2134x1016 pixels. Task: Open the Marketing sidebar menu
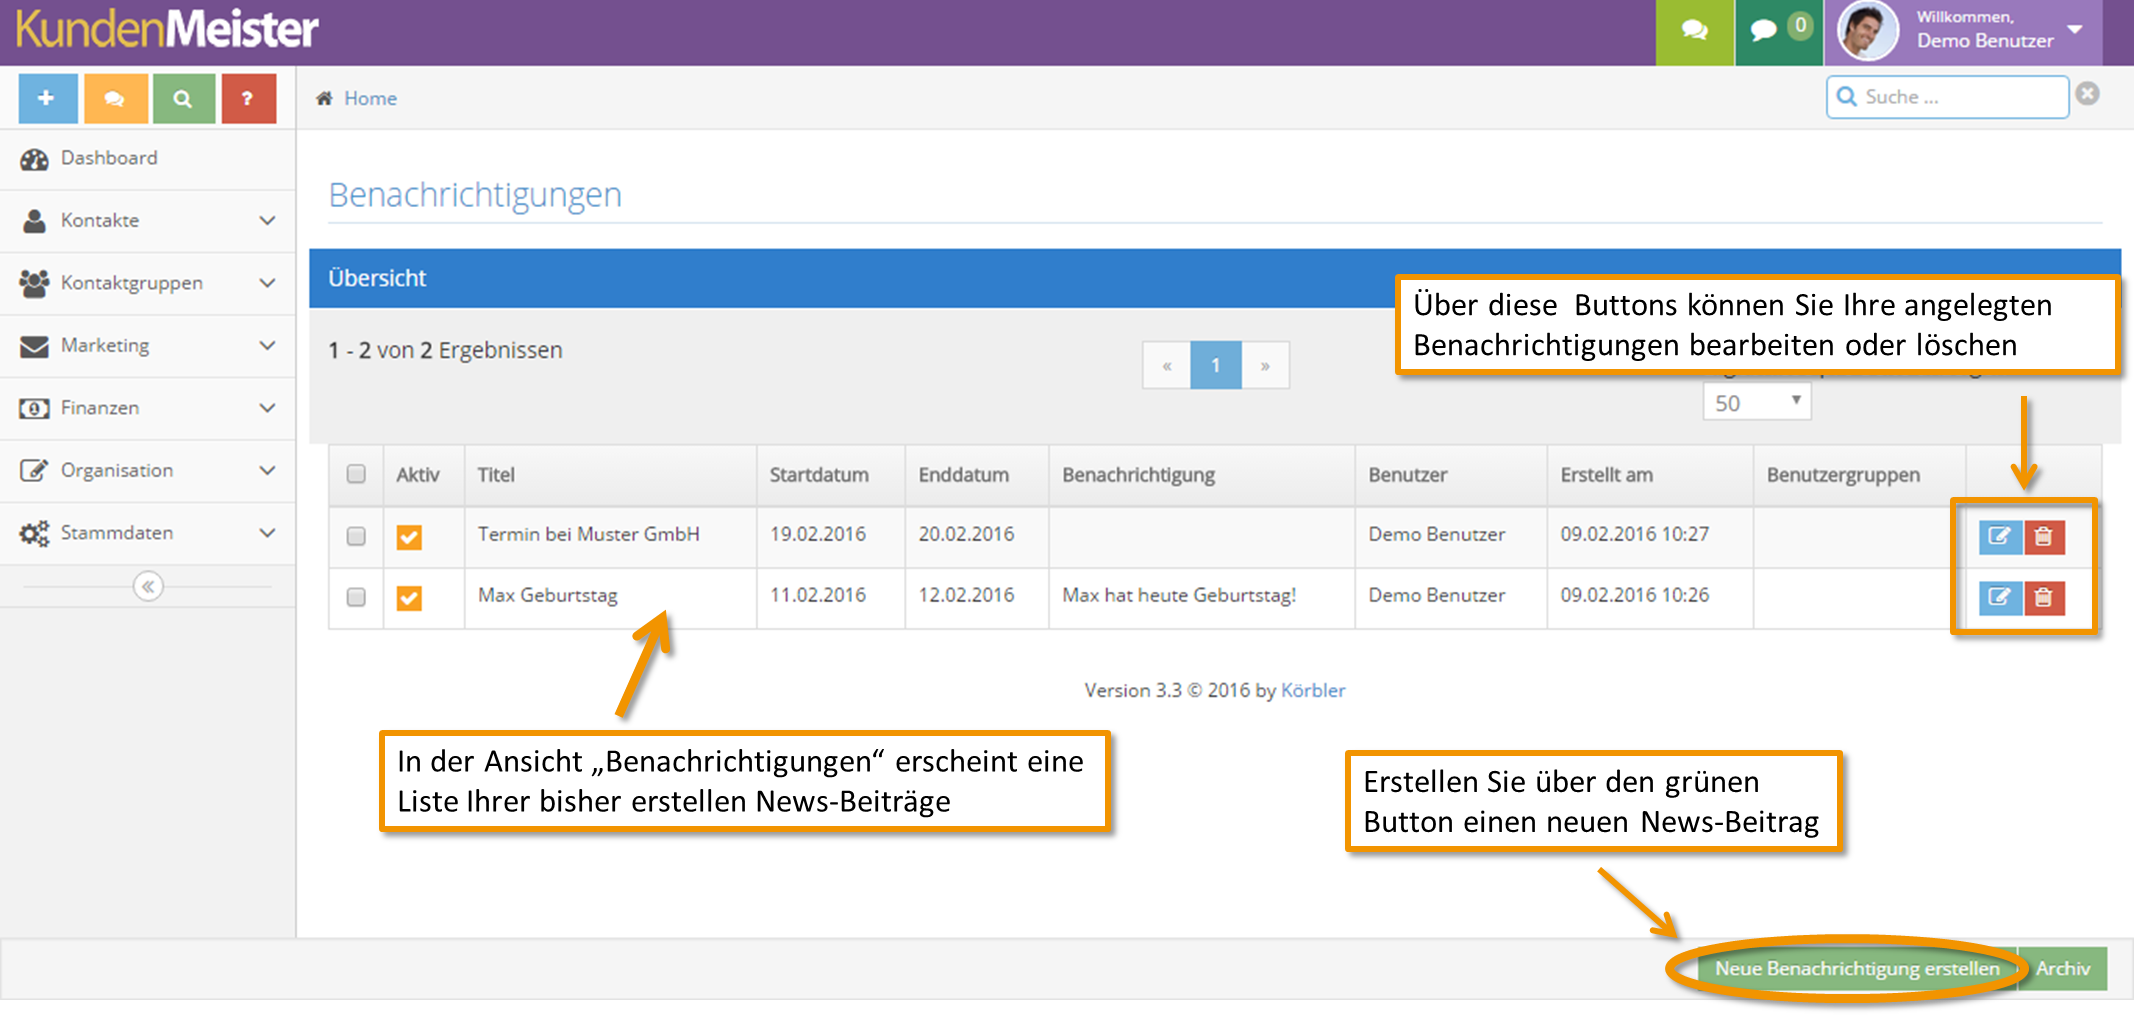(148, 345)
